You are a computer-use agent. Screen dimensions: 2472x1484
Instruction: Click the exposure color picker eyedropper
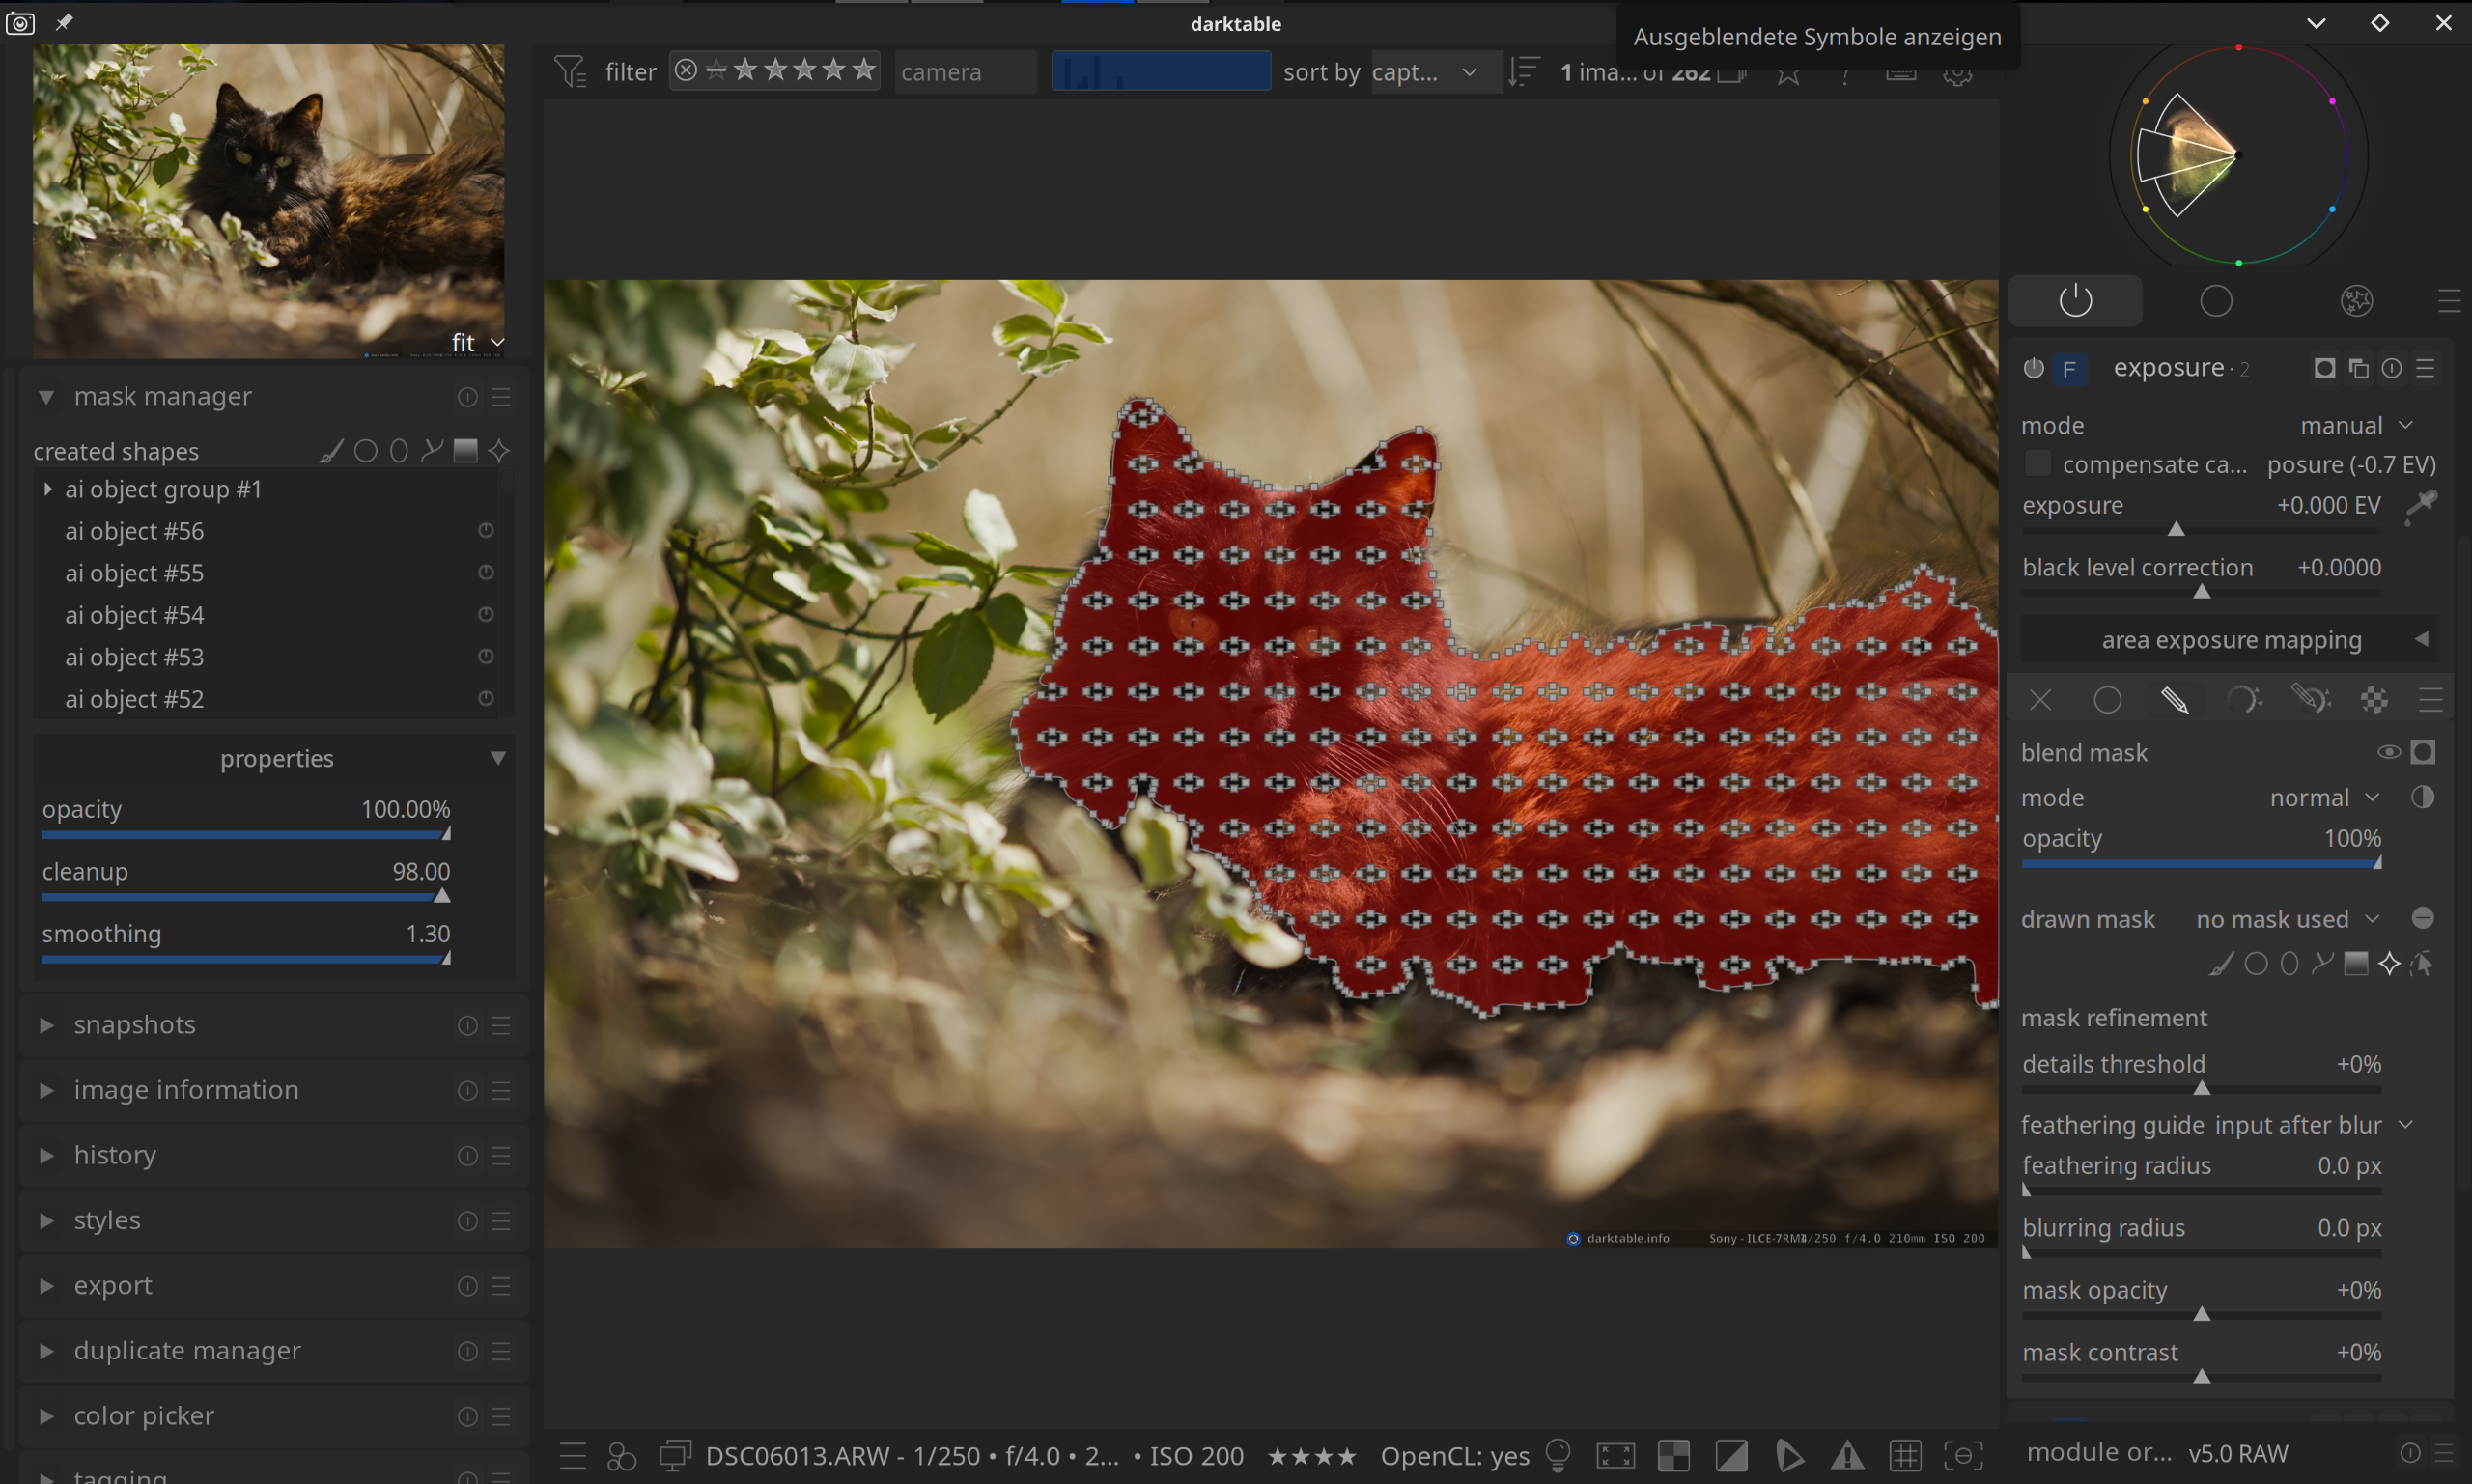(x=2421, y=506)
